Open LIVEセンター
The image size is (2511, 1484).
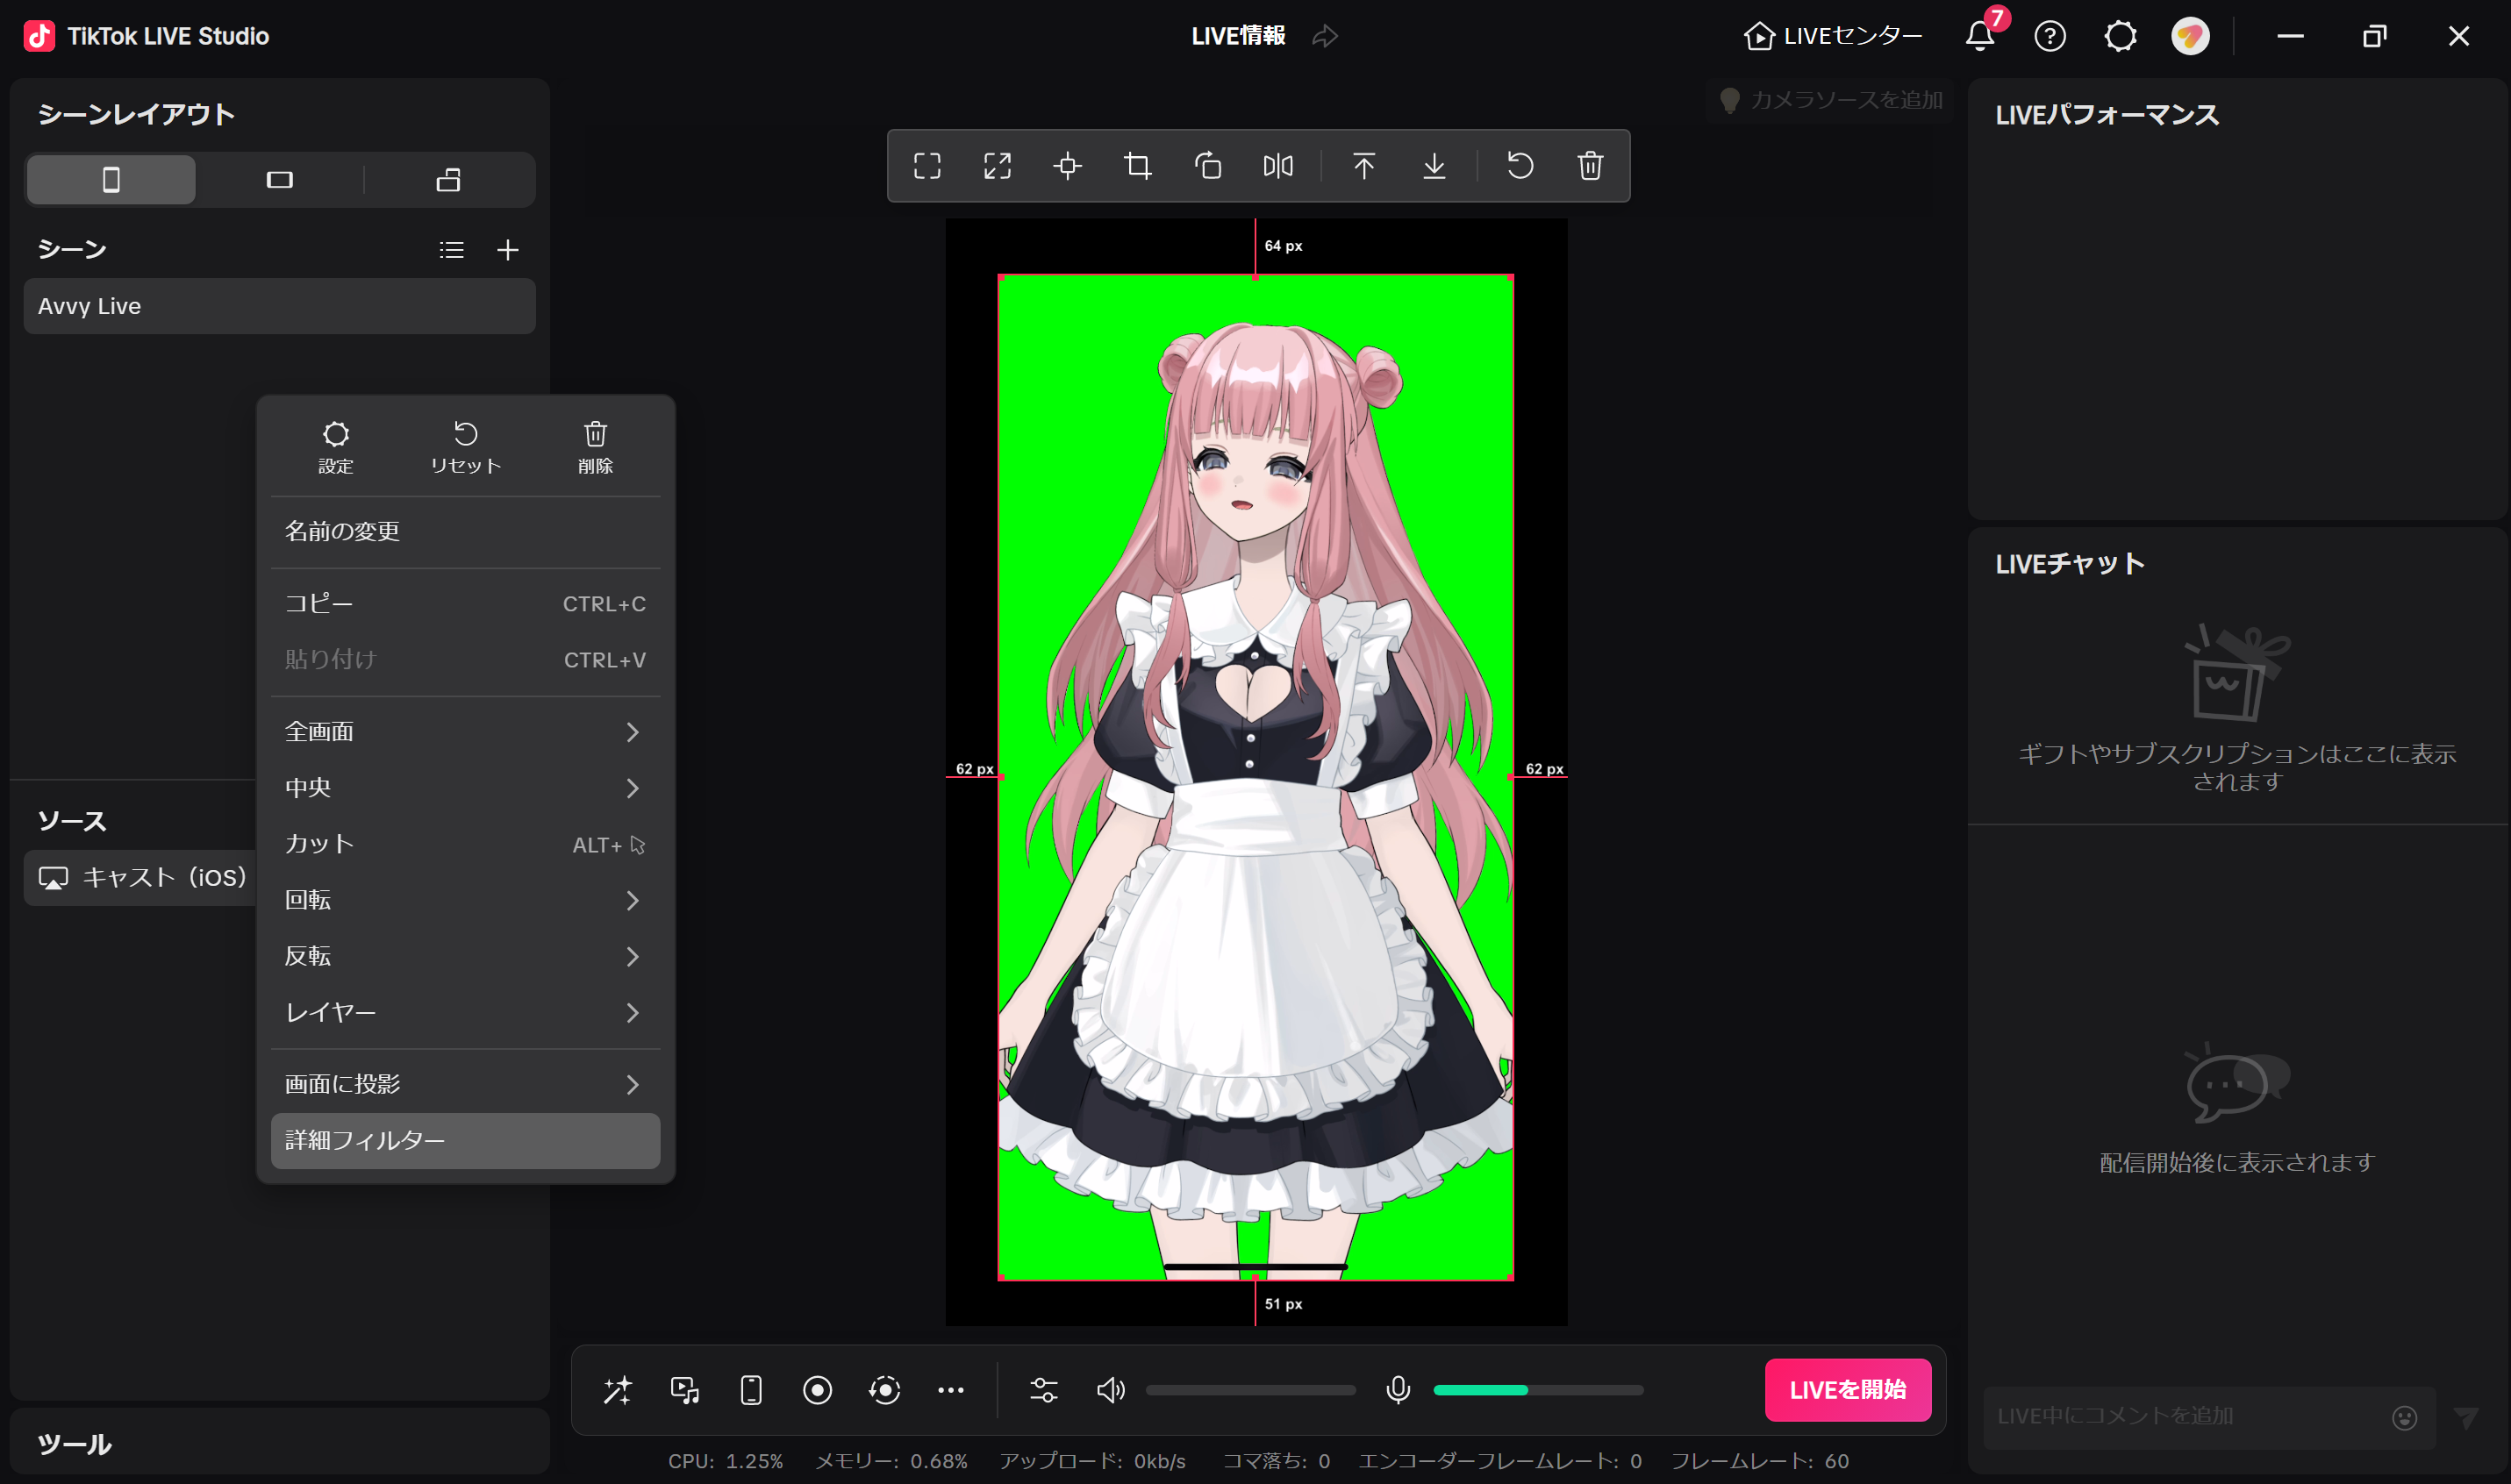(1832, 36)
